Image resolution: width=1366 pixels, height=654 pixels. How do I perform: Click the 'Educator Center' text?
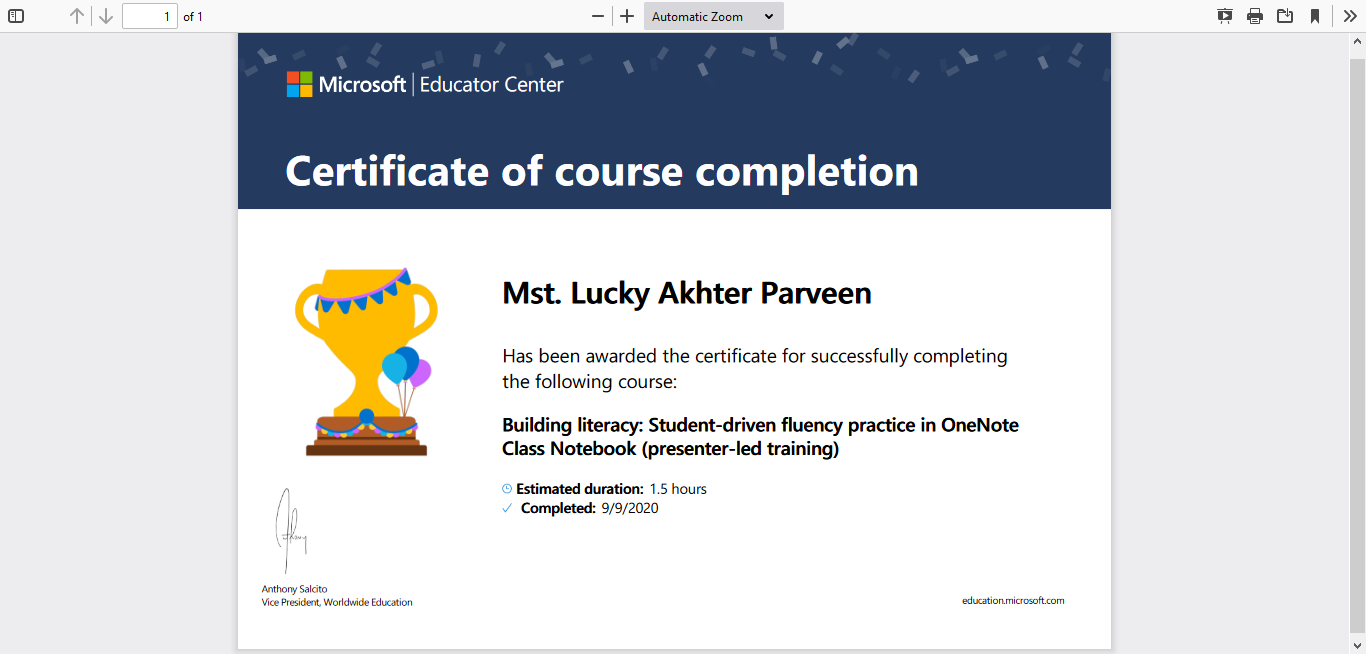(x=492, y=85)
